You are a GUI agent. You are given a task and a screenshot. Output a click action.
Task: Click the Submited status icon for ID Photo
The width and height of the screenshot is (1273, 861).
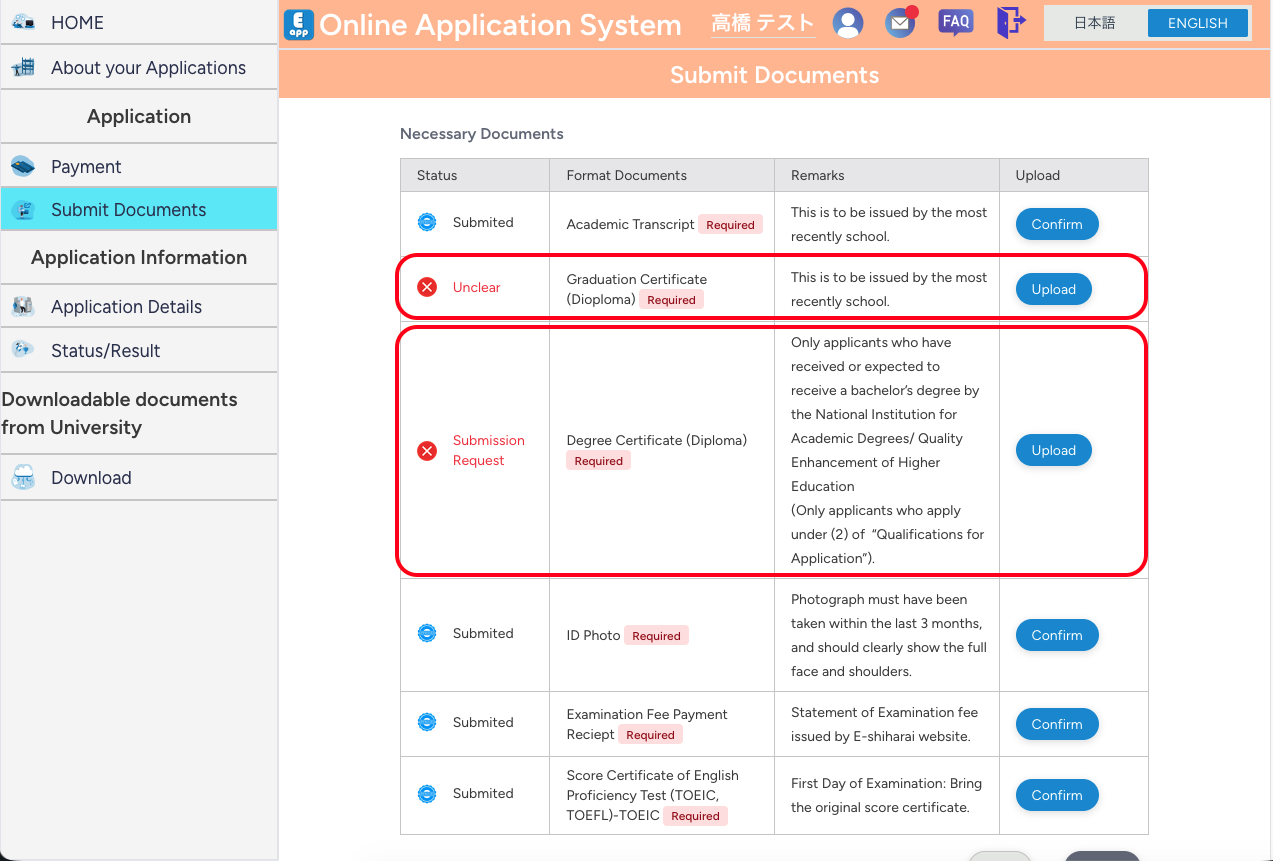coord(427,633)
